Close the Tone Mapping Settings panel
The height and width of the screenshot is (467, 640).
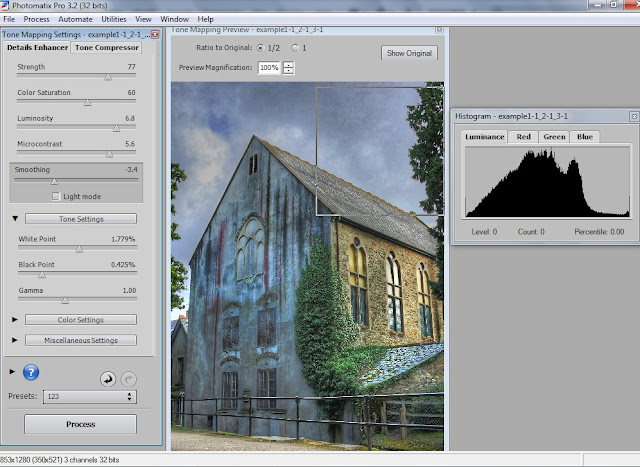pyautogui.click(x=155, y=33)
